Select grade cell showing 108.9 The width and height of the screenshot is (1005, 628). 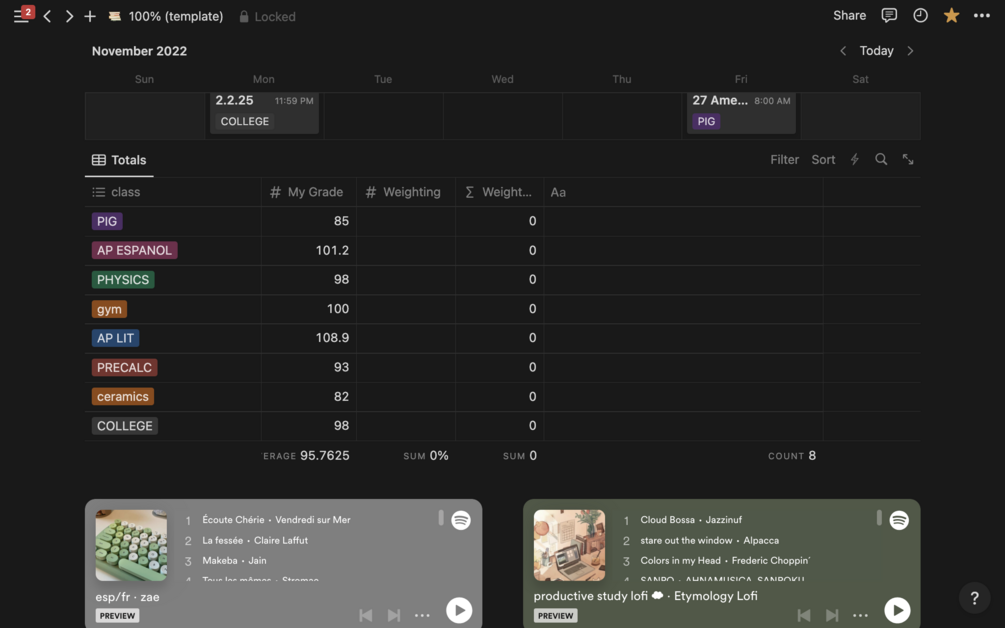(x=309, y=338)
